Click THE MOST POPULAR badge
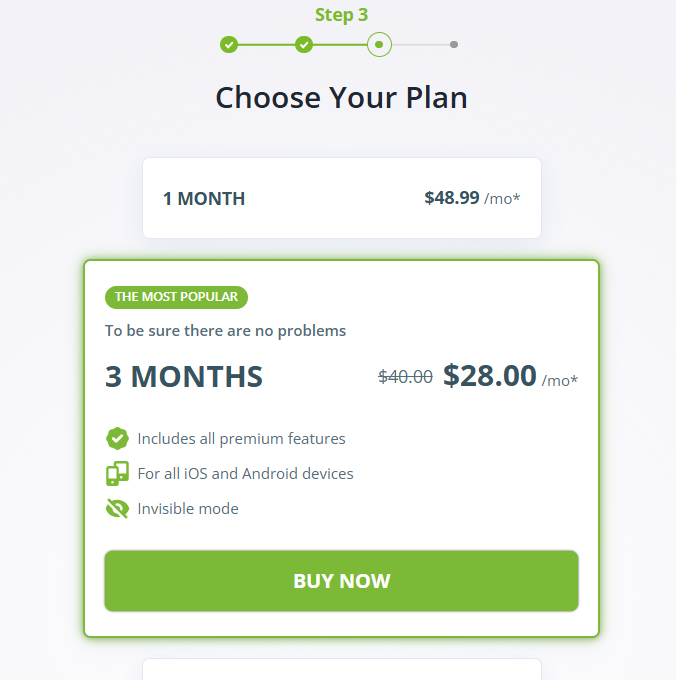 [x=176, y=297]
